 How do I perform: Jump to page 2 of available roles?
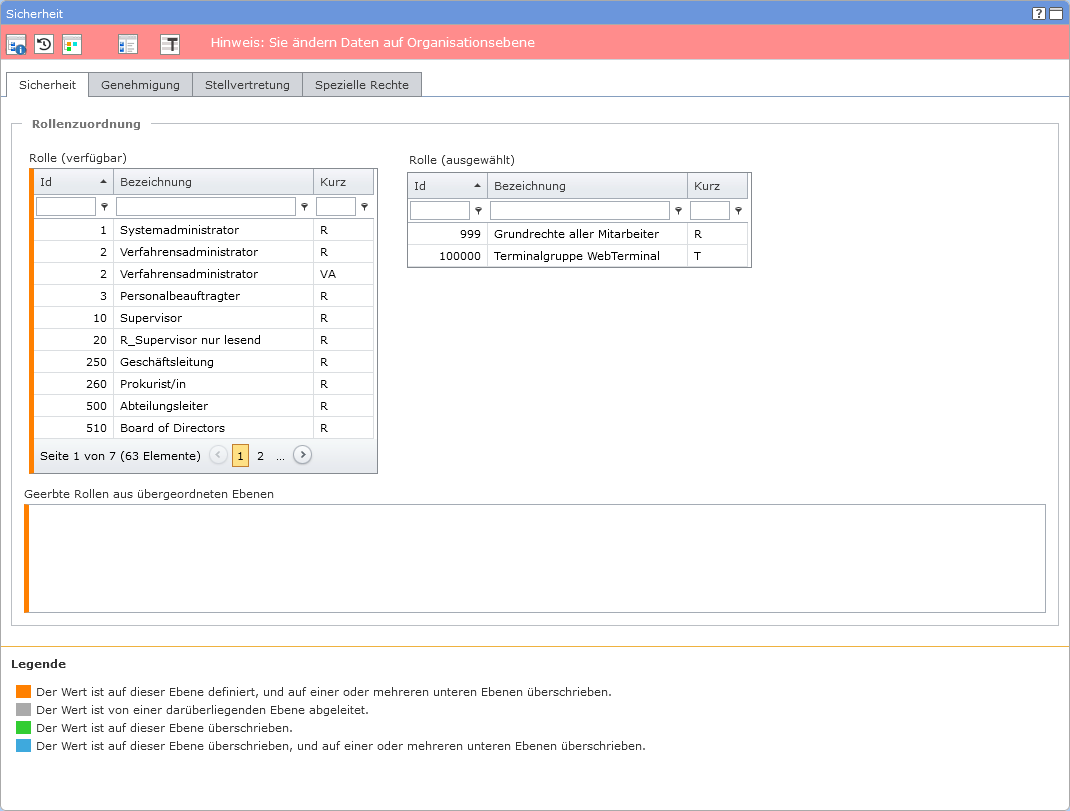coord(260,456)
